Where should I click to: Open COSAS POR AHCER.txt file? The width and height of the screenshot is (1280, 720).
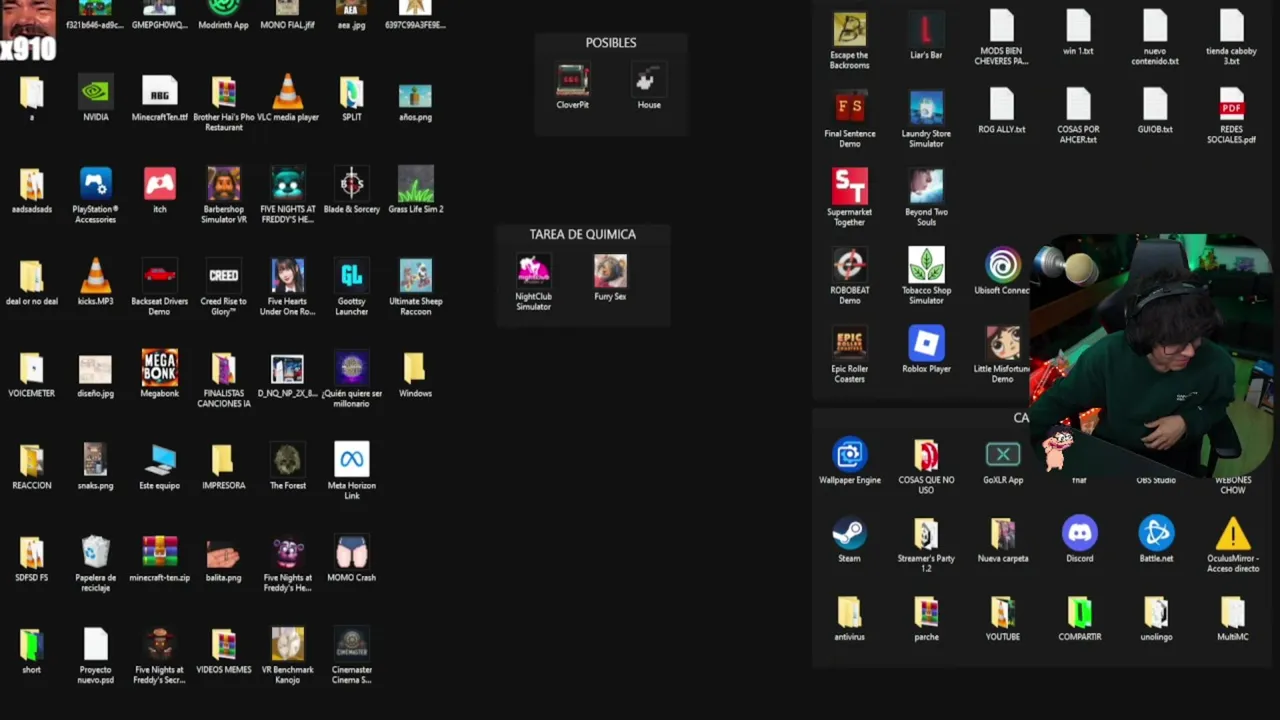tap(1078, 104)
